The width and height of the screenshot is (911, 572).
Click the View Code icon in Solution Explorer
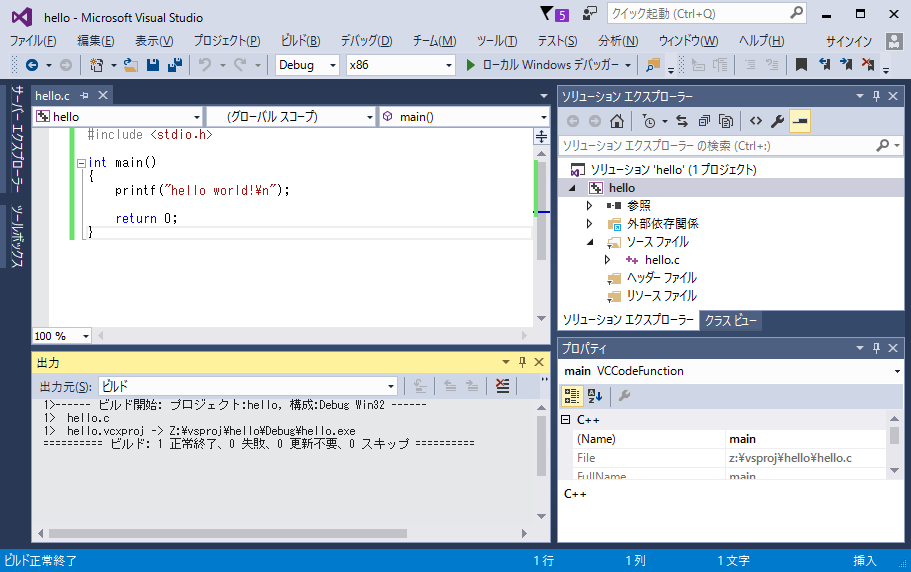point(755,121)
